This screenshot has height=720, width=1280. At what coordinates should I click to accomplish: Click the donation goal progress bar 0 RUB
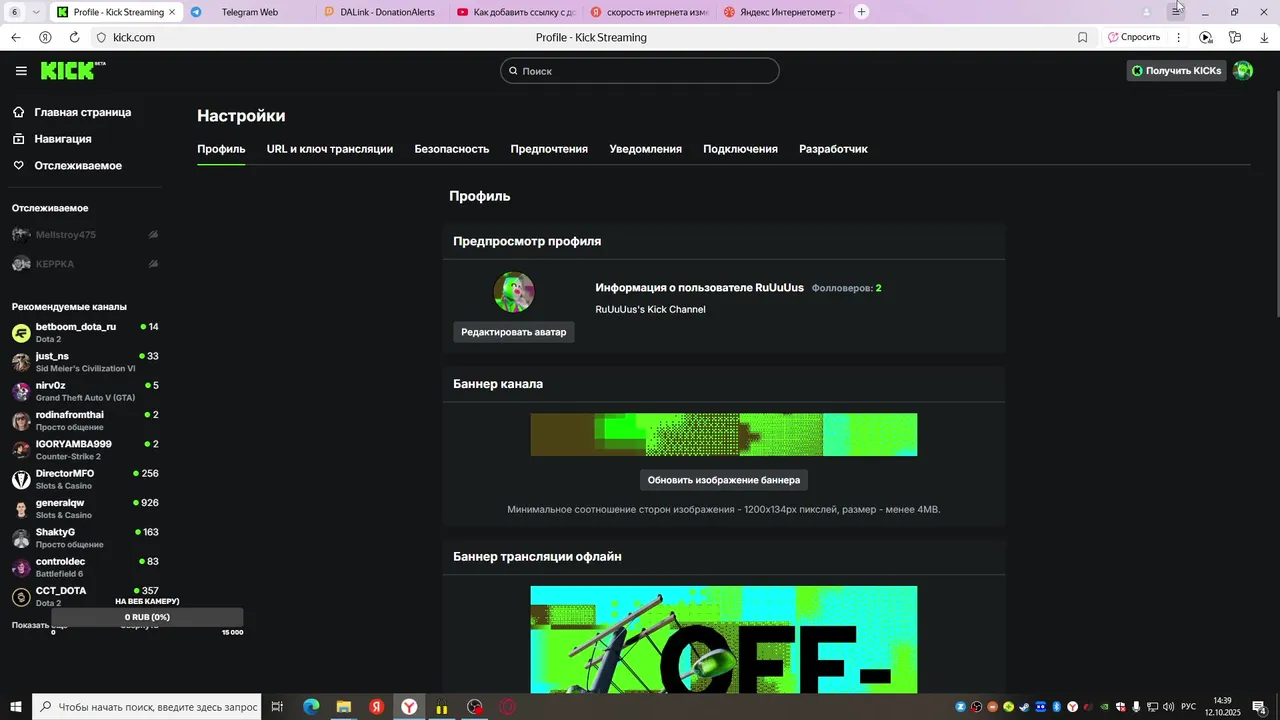pos(147,617)
